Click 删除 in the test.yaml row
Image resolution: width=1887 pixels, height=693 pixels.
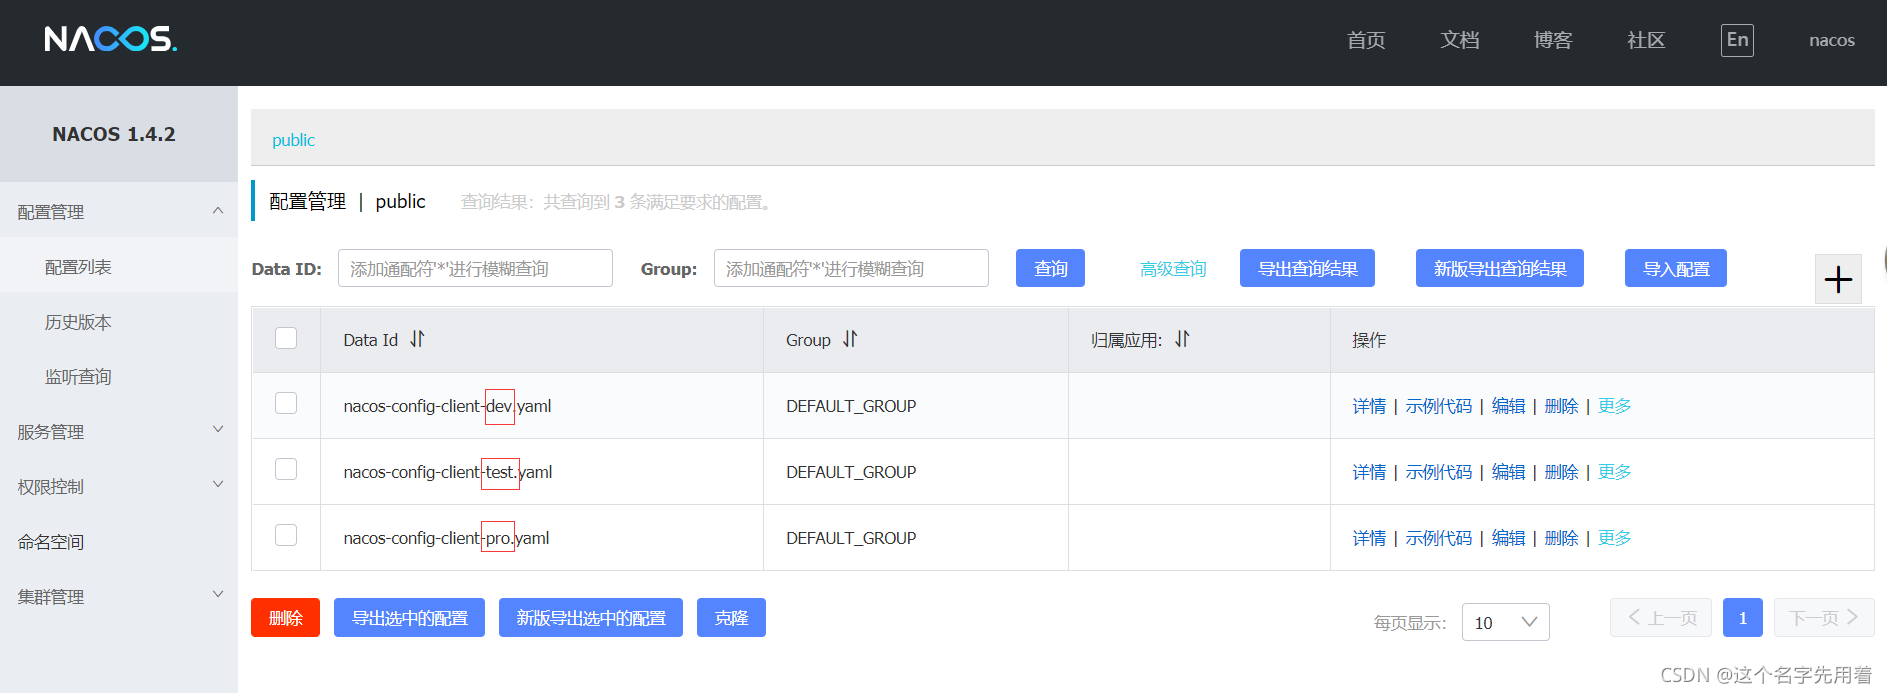[1561, 472]
